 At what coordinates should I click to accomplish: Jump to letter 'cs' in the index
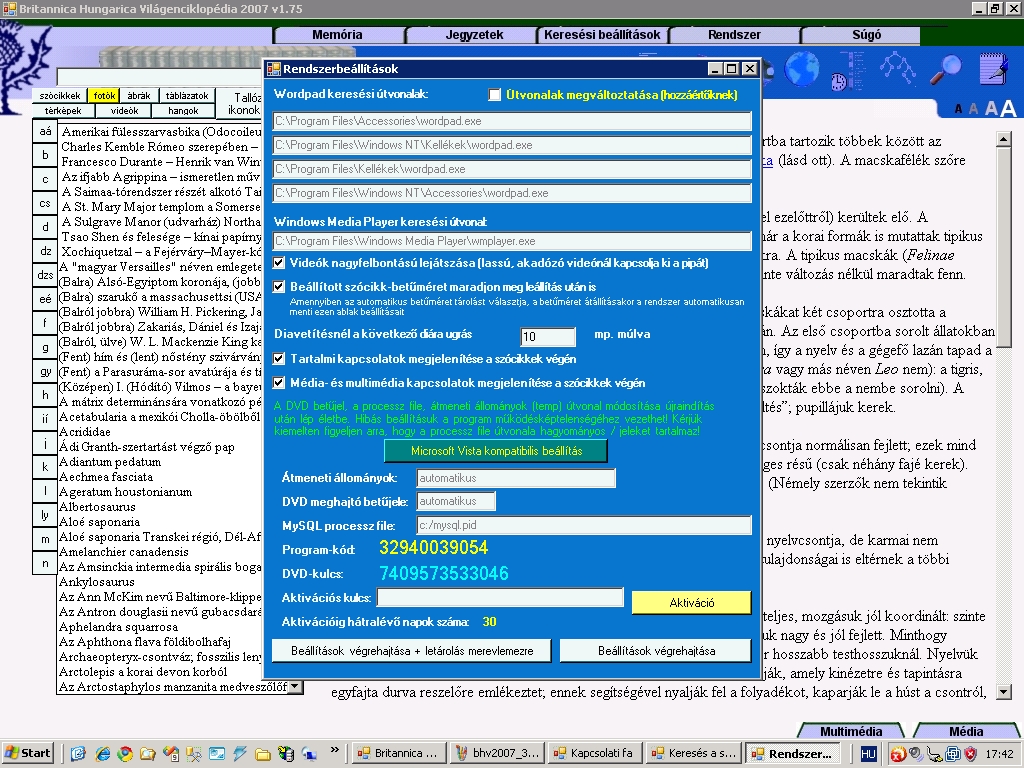[45, 203]
